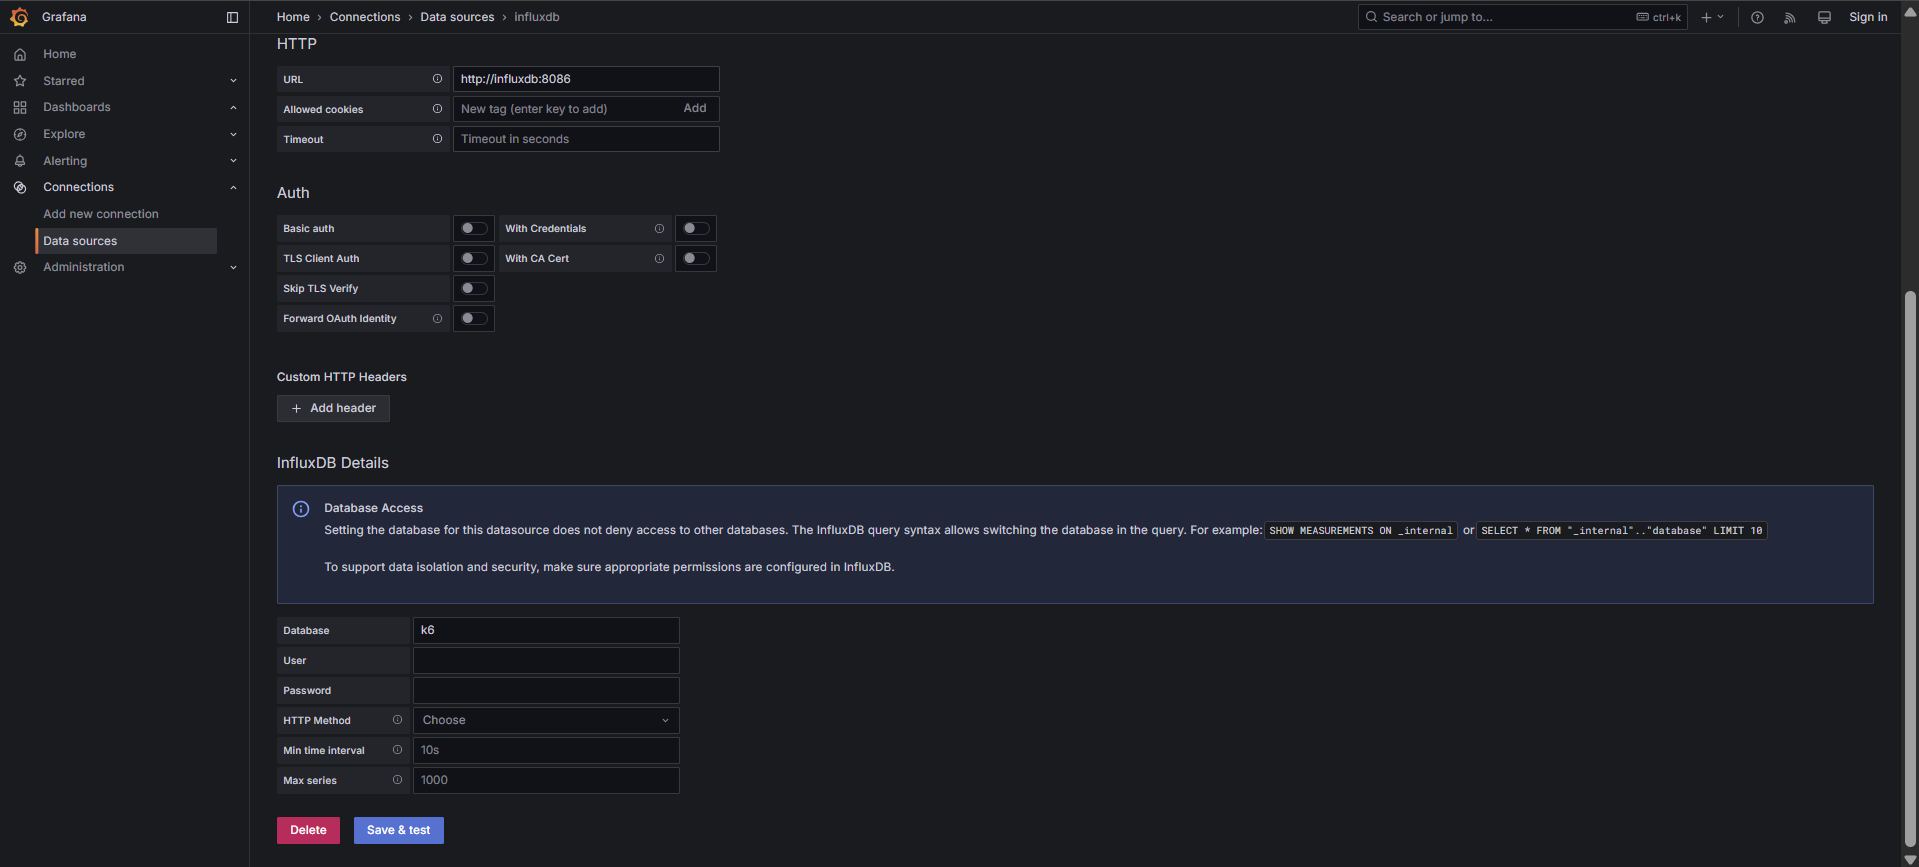
Task: Open Dashboards in the sidebar menu
Action: 77,107
